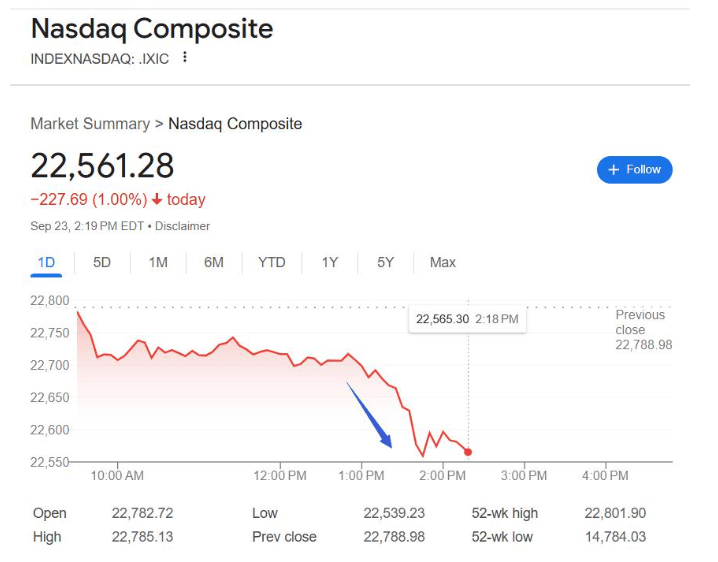Switch to the 1M chart range
The image size is (718, 562).
click(158, 262)
